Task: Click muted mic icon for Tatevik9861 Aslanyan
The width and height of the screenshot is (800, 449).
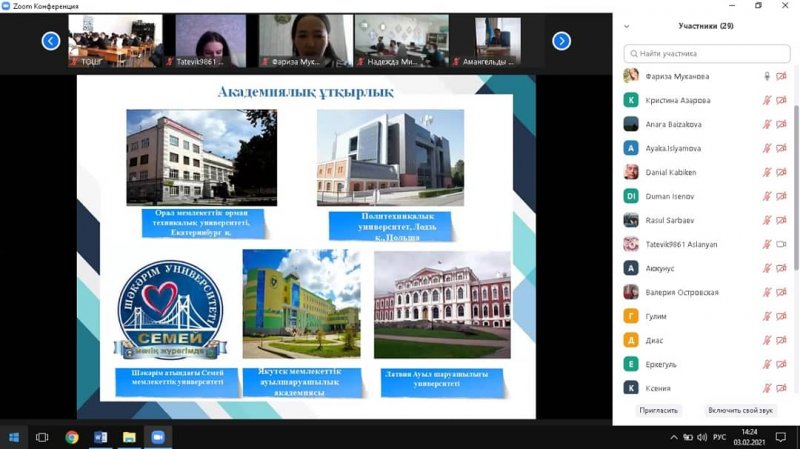Action: tap(766, 244)
